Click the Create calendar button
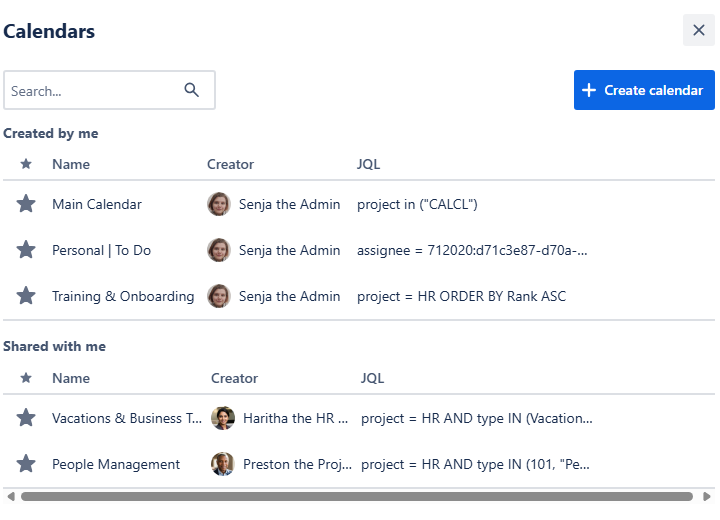Screen dimensions: 720x520 [x=644, y=90]
